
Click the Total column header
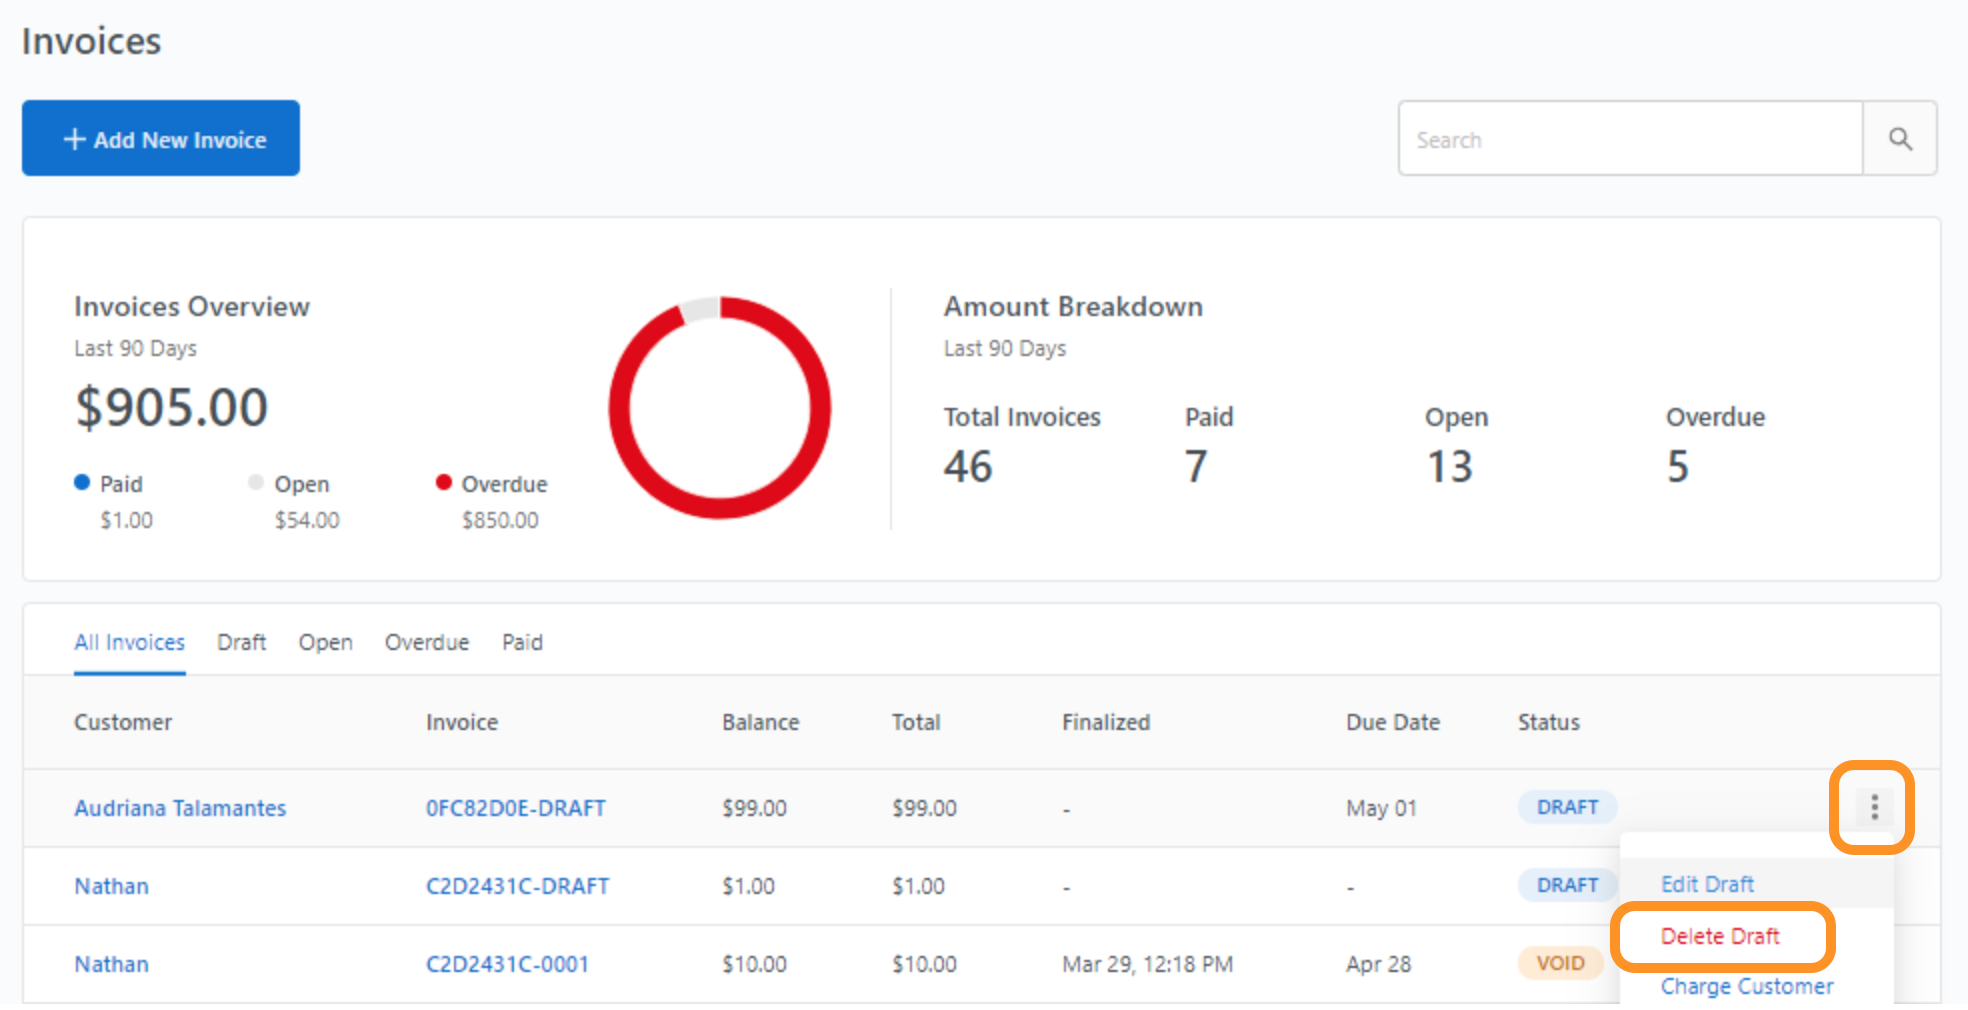pos(916,722)
